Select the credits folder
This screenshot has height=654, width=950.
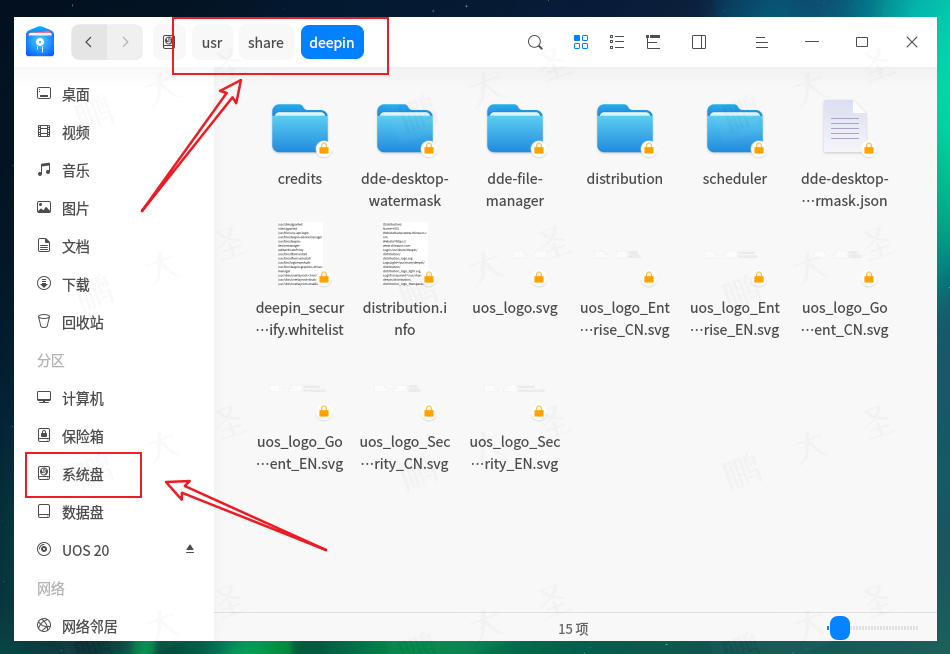[300, 145]
